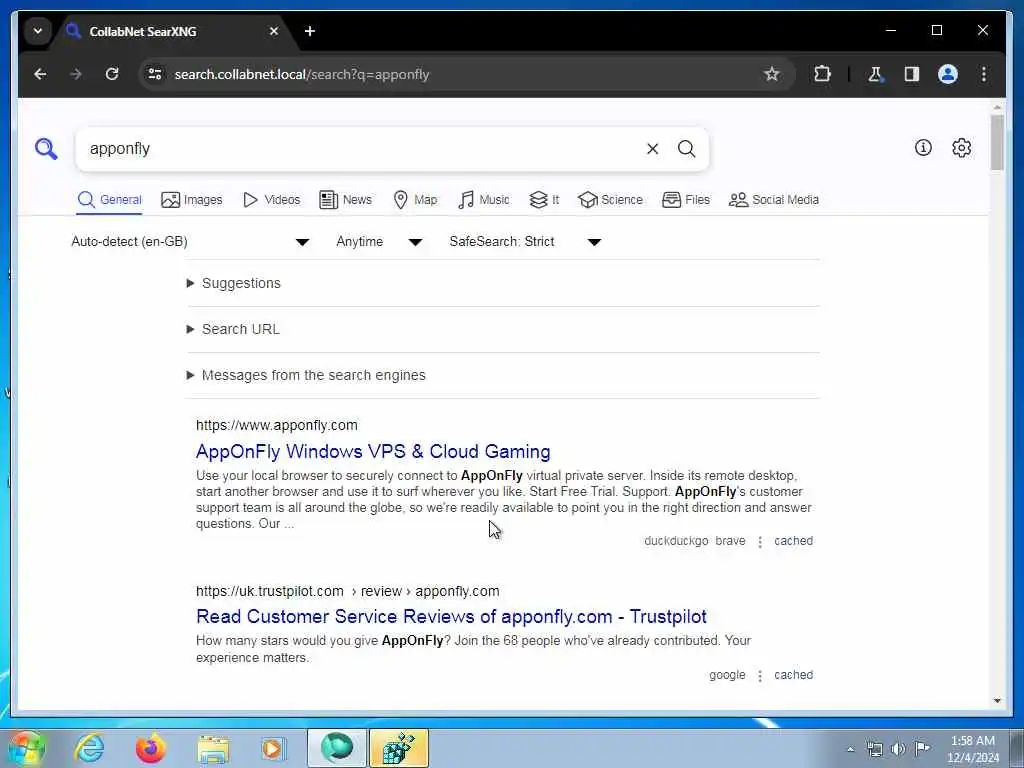Clear the search query with the X icon
This screenshot has height=768, width=1024.
point(652,149)
